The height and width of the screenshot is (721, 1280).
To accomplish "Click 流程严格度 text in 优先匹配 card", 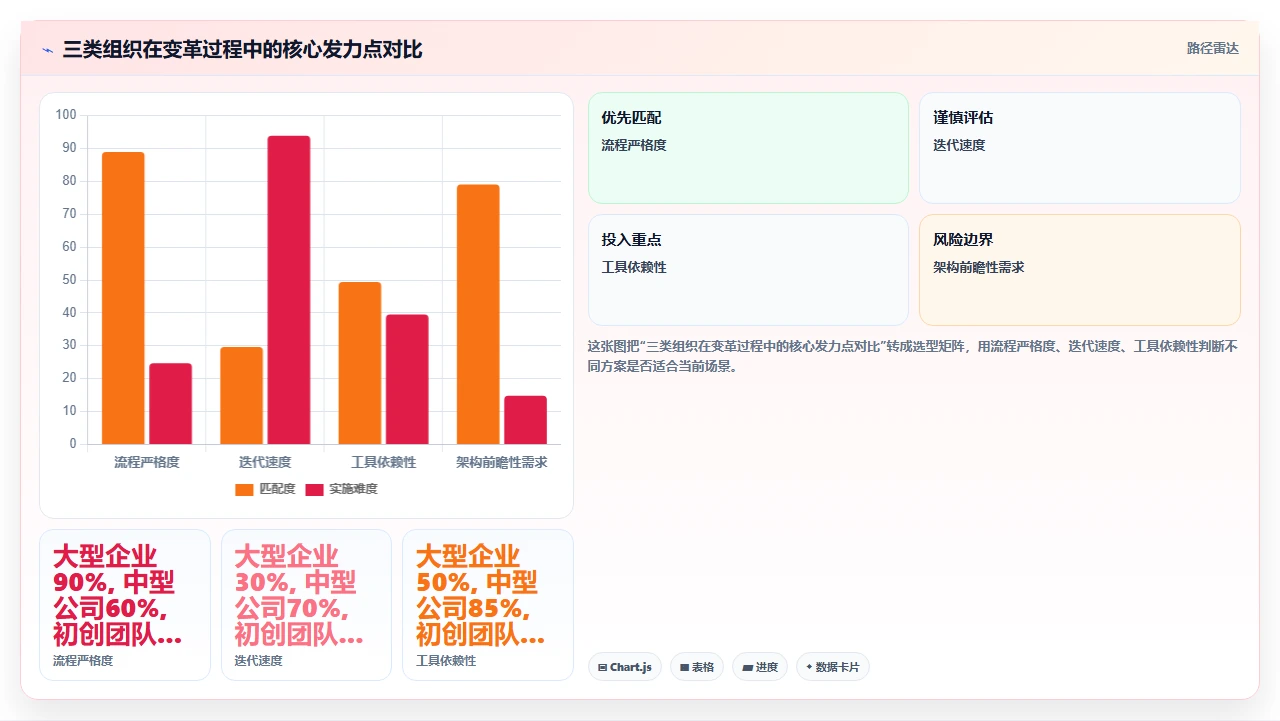I will [x=634, y=145].
